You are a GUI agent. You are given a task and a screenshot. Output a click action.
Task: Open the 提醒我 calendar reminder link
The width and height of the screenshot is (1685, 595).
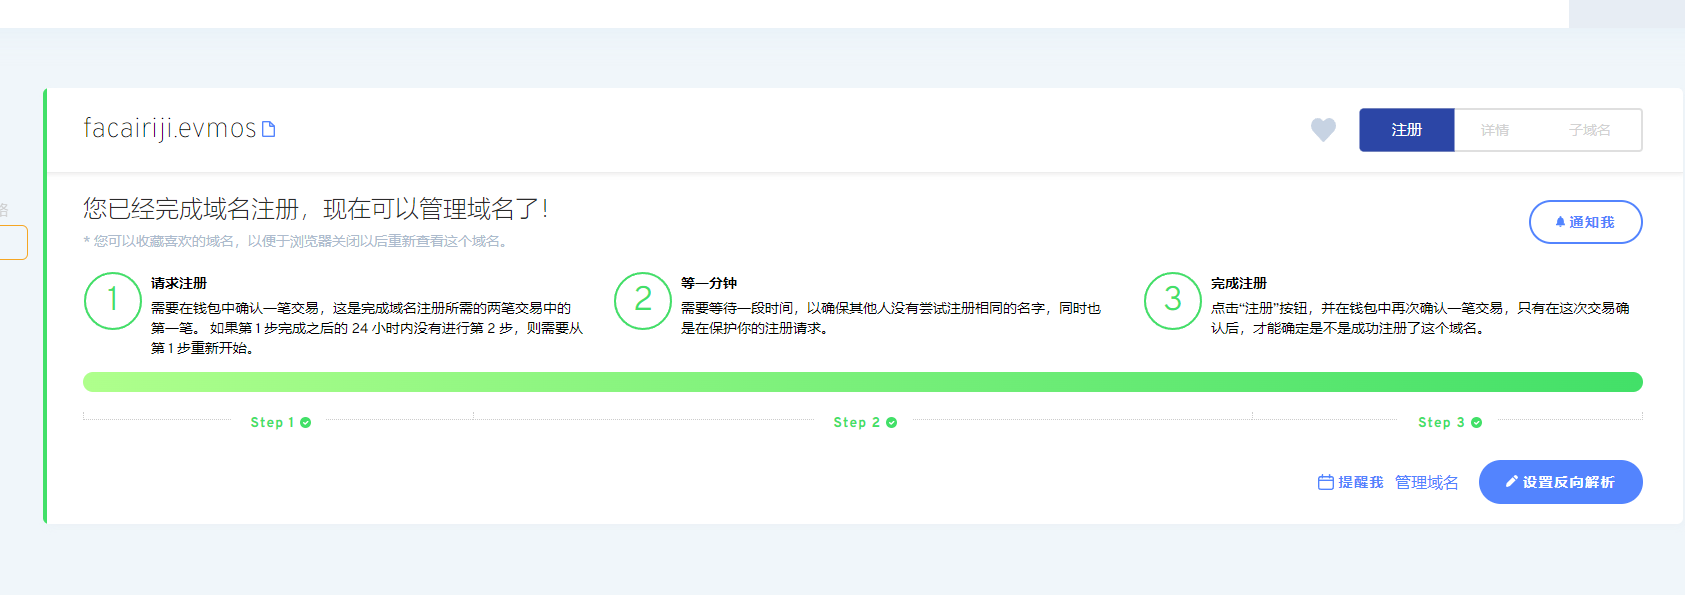point(1350,482)
